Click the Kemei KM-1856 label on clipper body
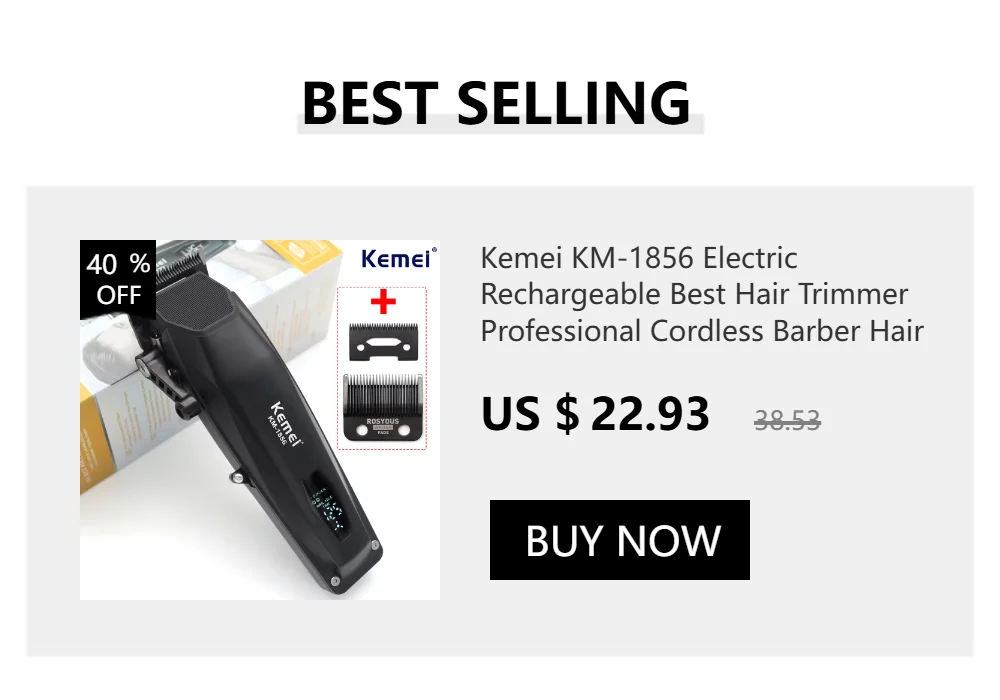Image resolution: width=1000 pixels, height=700 pixels. (x=282, y=425)
